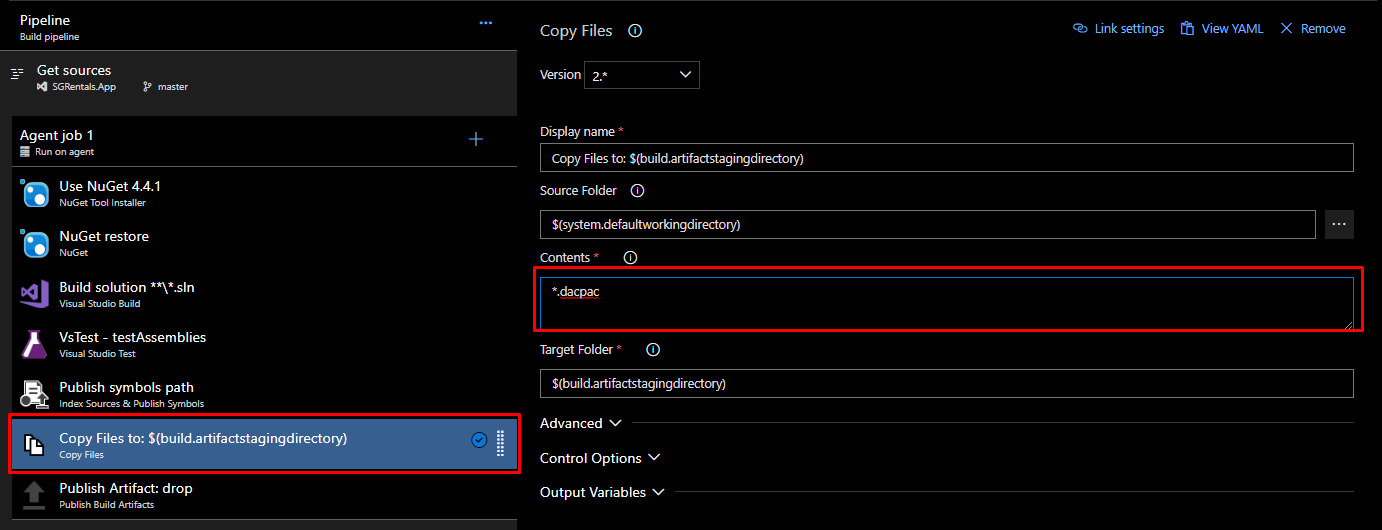Screen dimensions: 1382x530
Task: Add a task to Agent job 1
Action: pyautogui.click(x=476, y=139)
